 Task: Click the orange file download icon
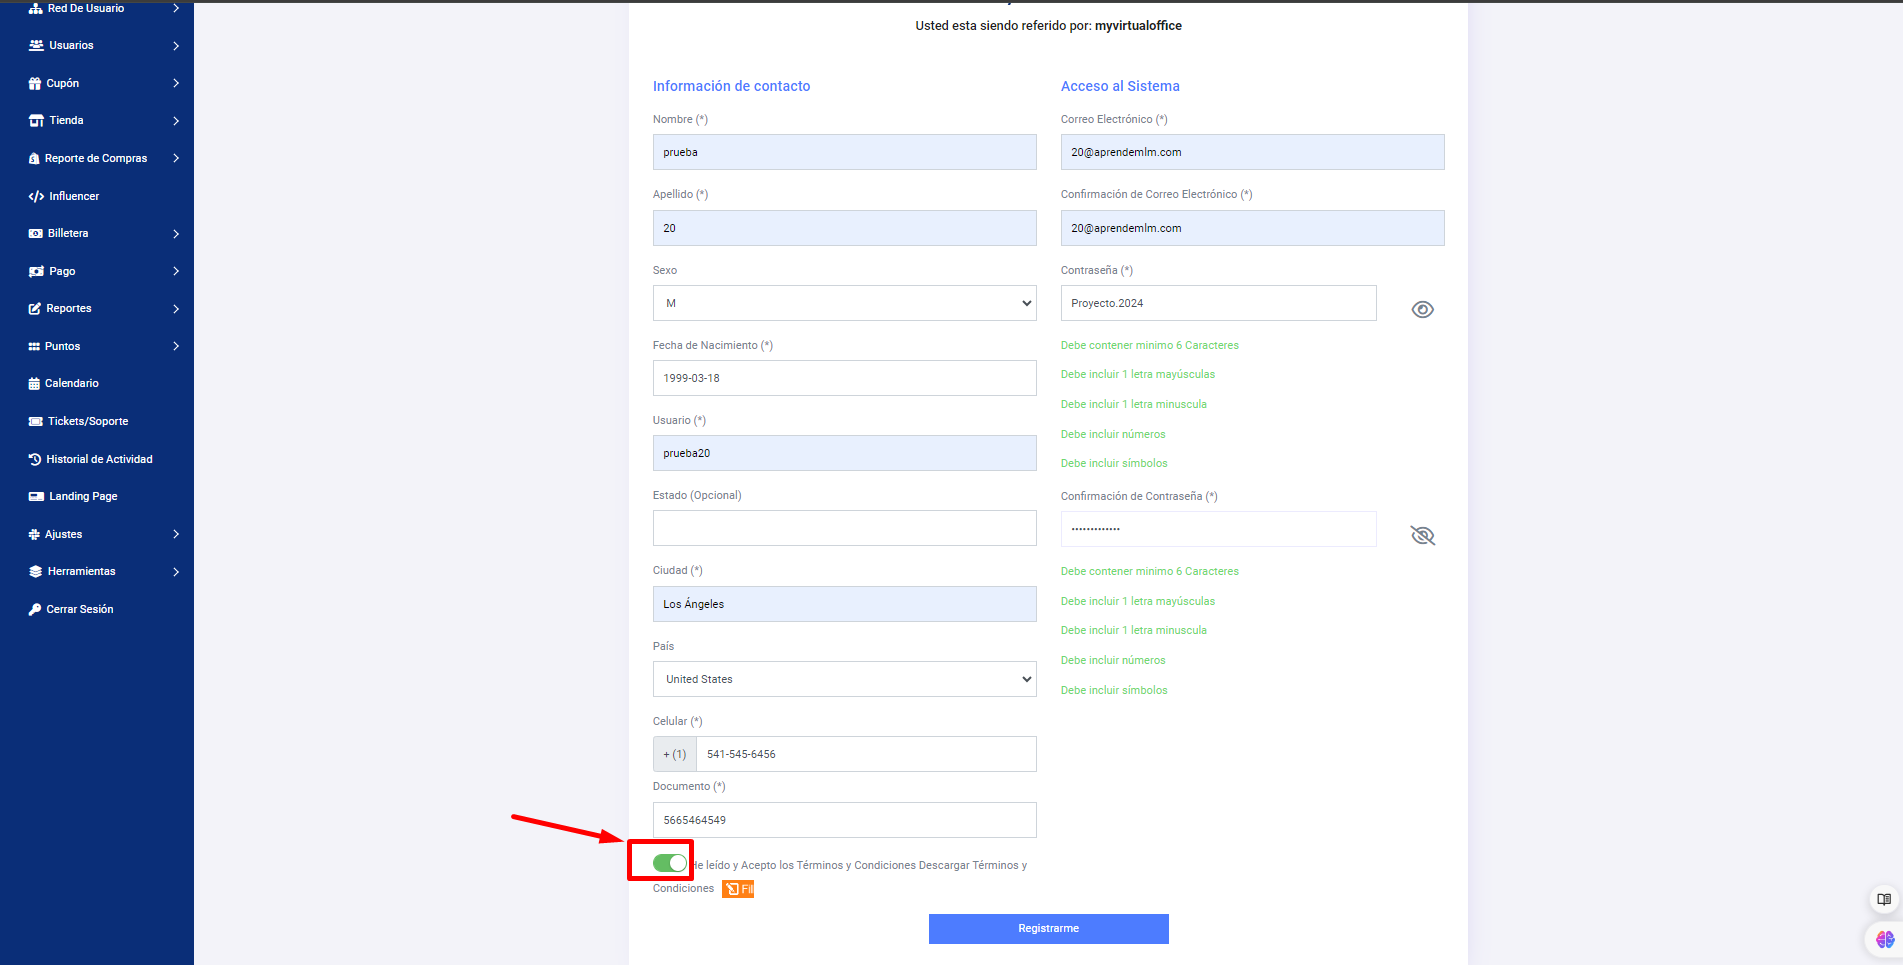pyautogui.click(x=738, y=889)
